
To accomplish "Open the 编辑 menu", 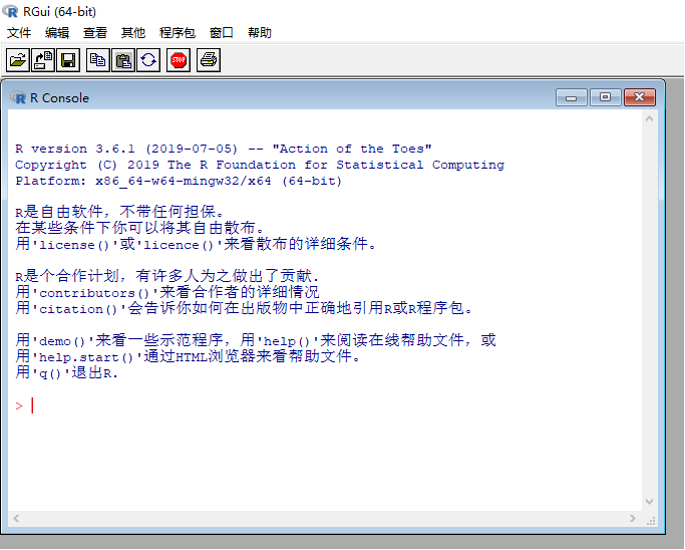I will click(57, 33).
